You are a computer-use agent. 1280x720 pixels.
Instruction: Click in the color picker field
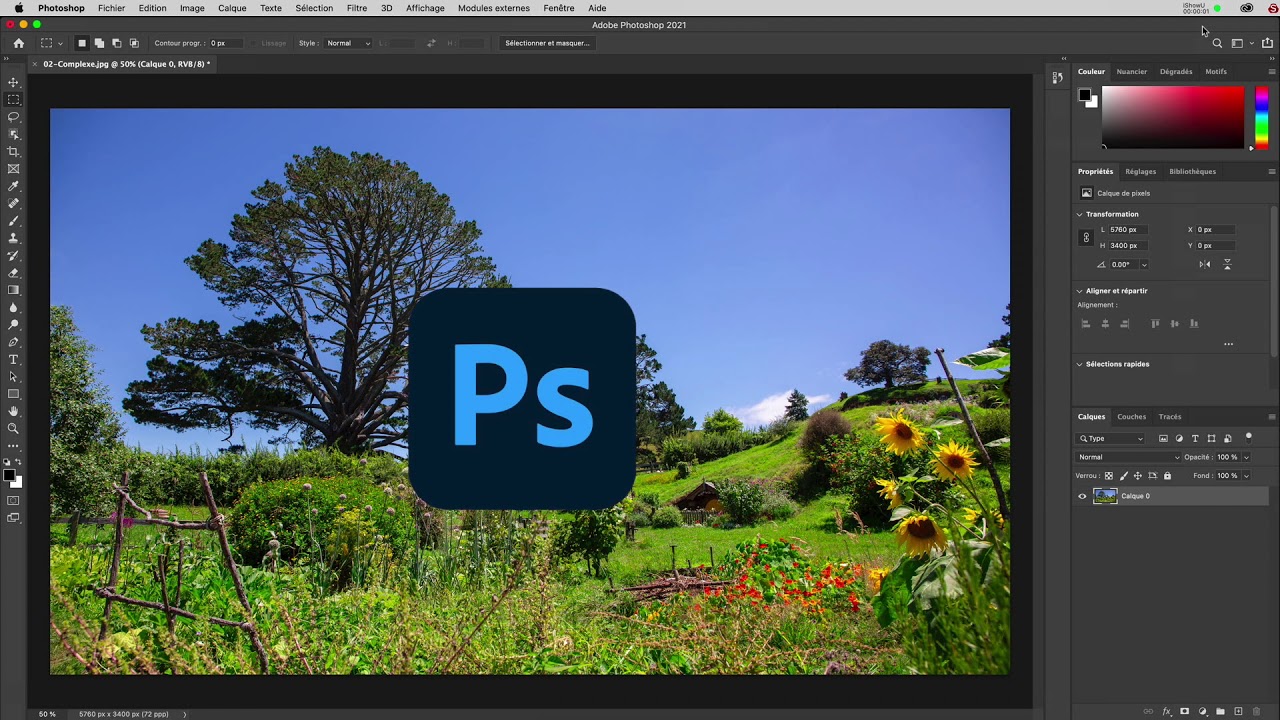1173,117
